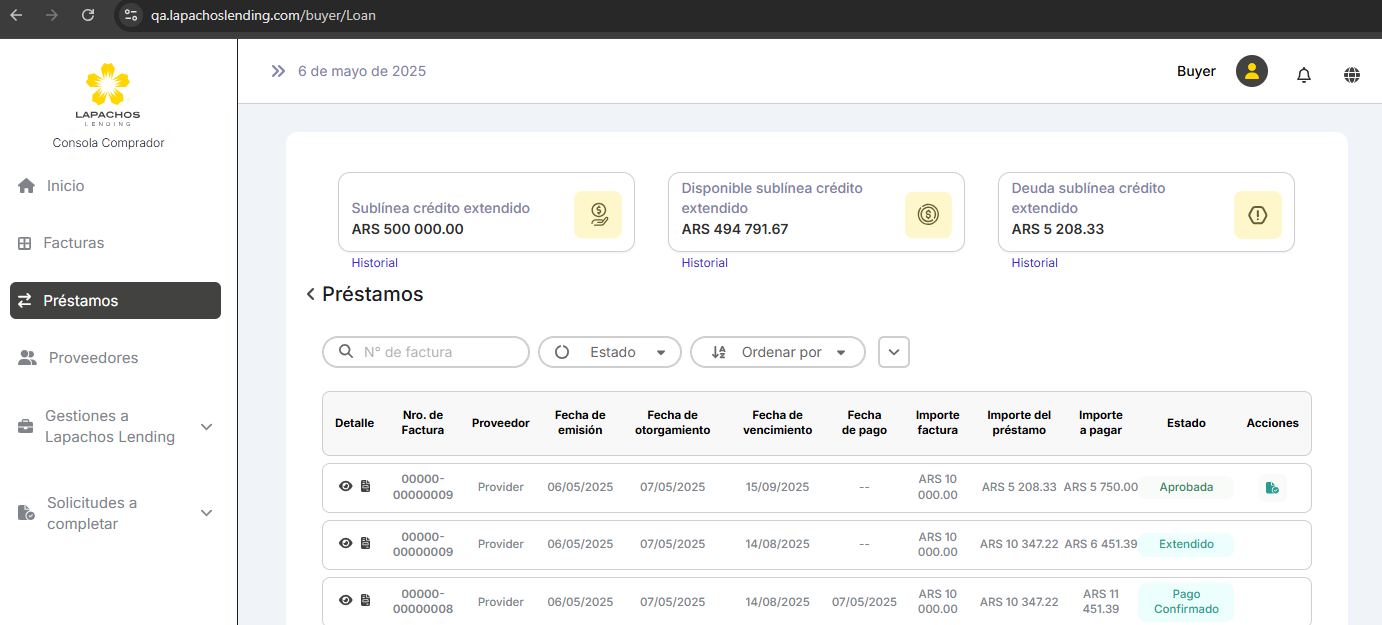This screenshot has width=1382, height=625.
Task: Open Historial link under Deuda sublínea card
Action: tap(1034, 263)
